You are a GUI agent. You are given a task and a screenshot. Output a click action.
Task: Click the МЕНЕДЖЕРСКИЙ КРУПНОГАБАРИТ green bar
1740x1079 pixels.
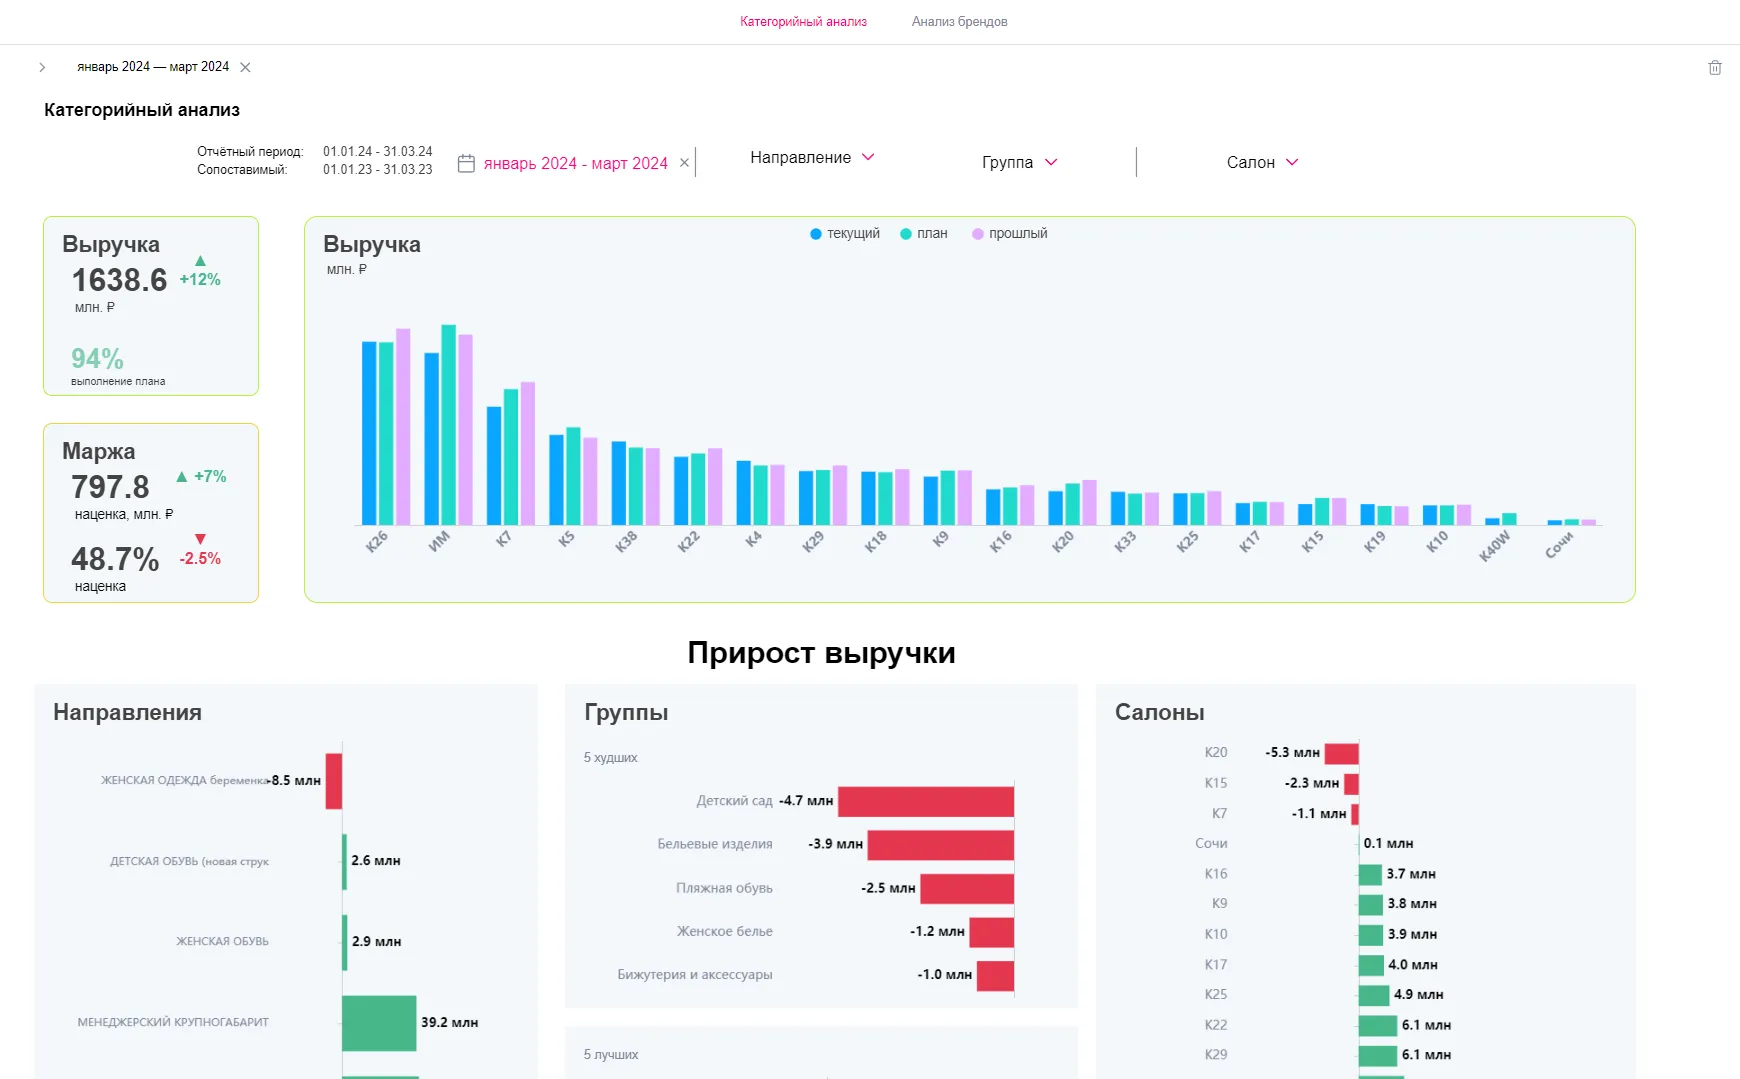[x=379, y=1023]
